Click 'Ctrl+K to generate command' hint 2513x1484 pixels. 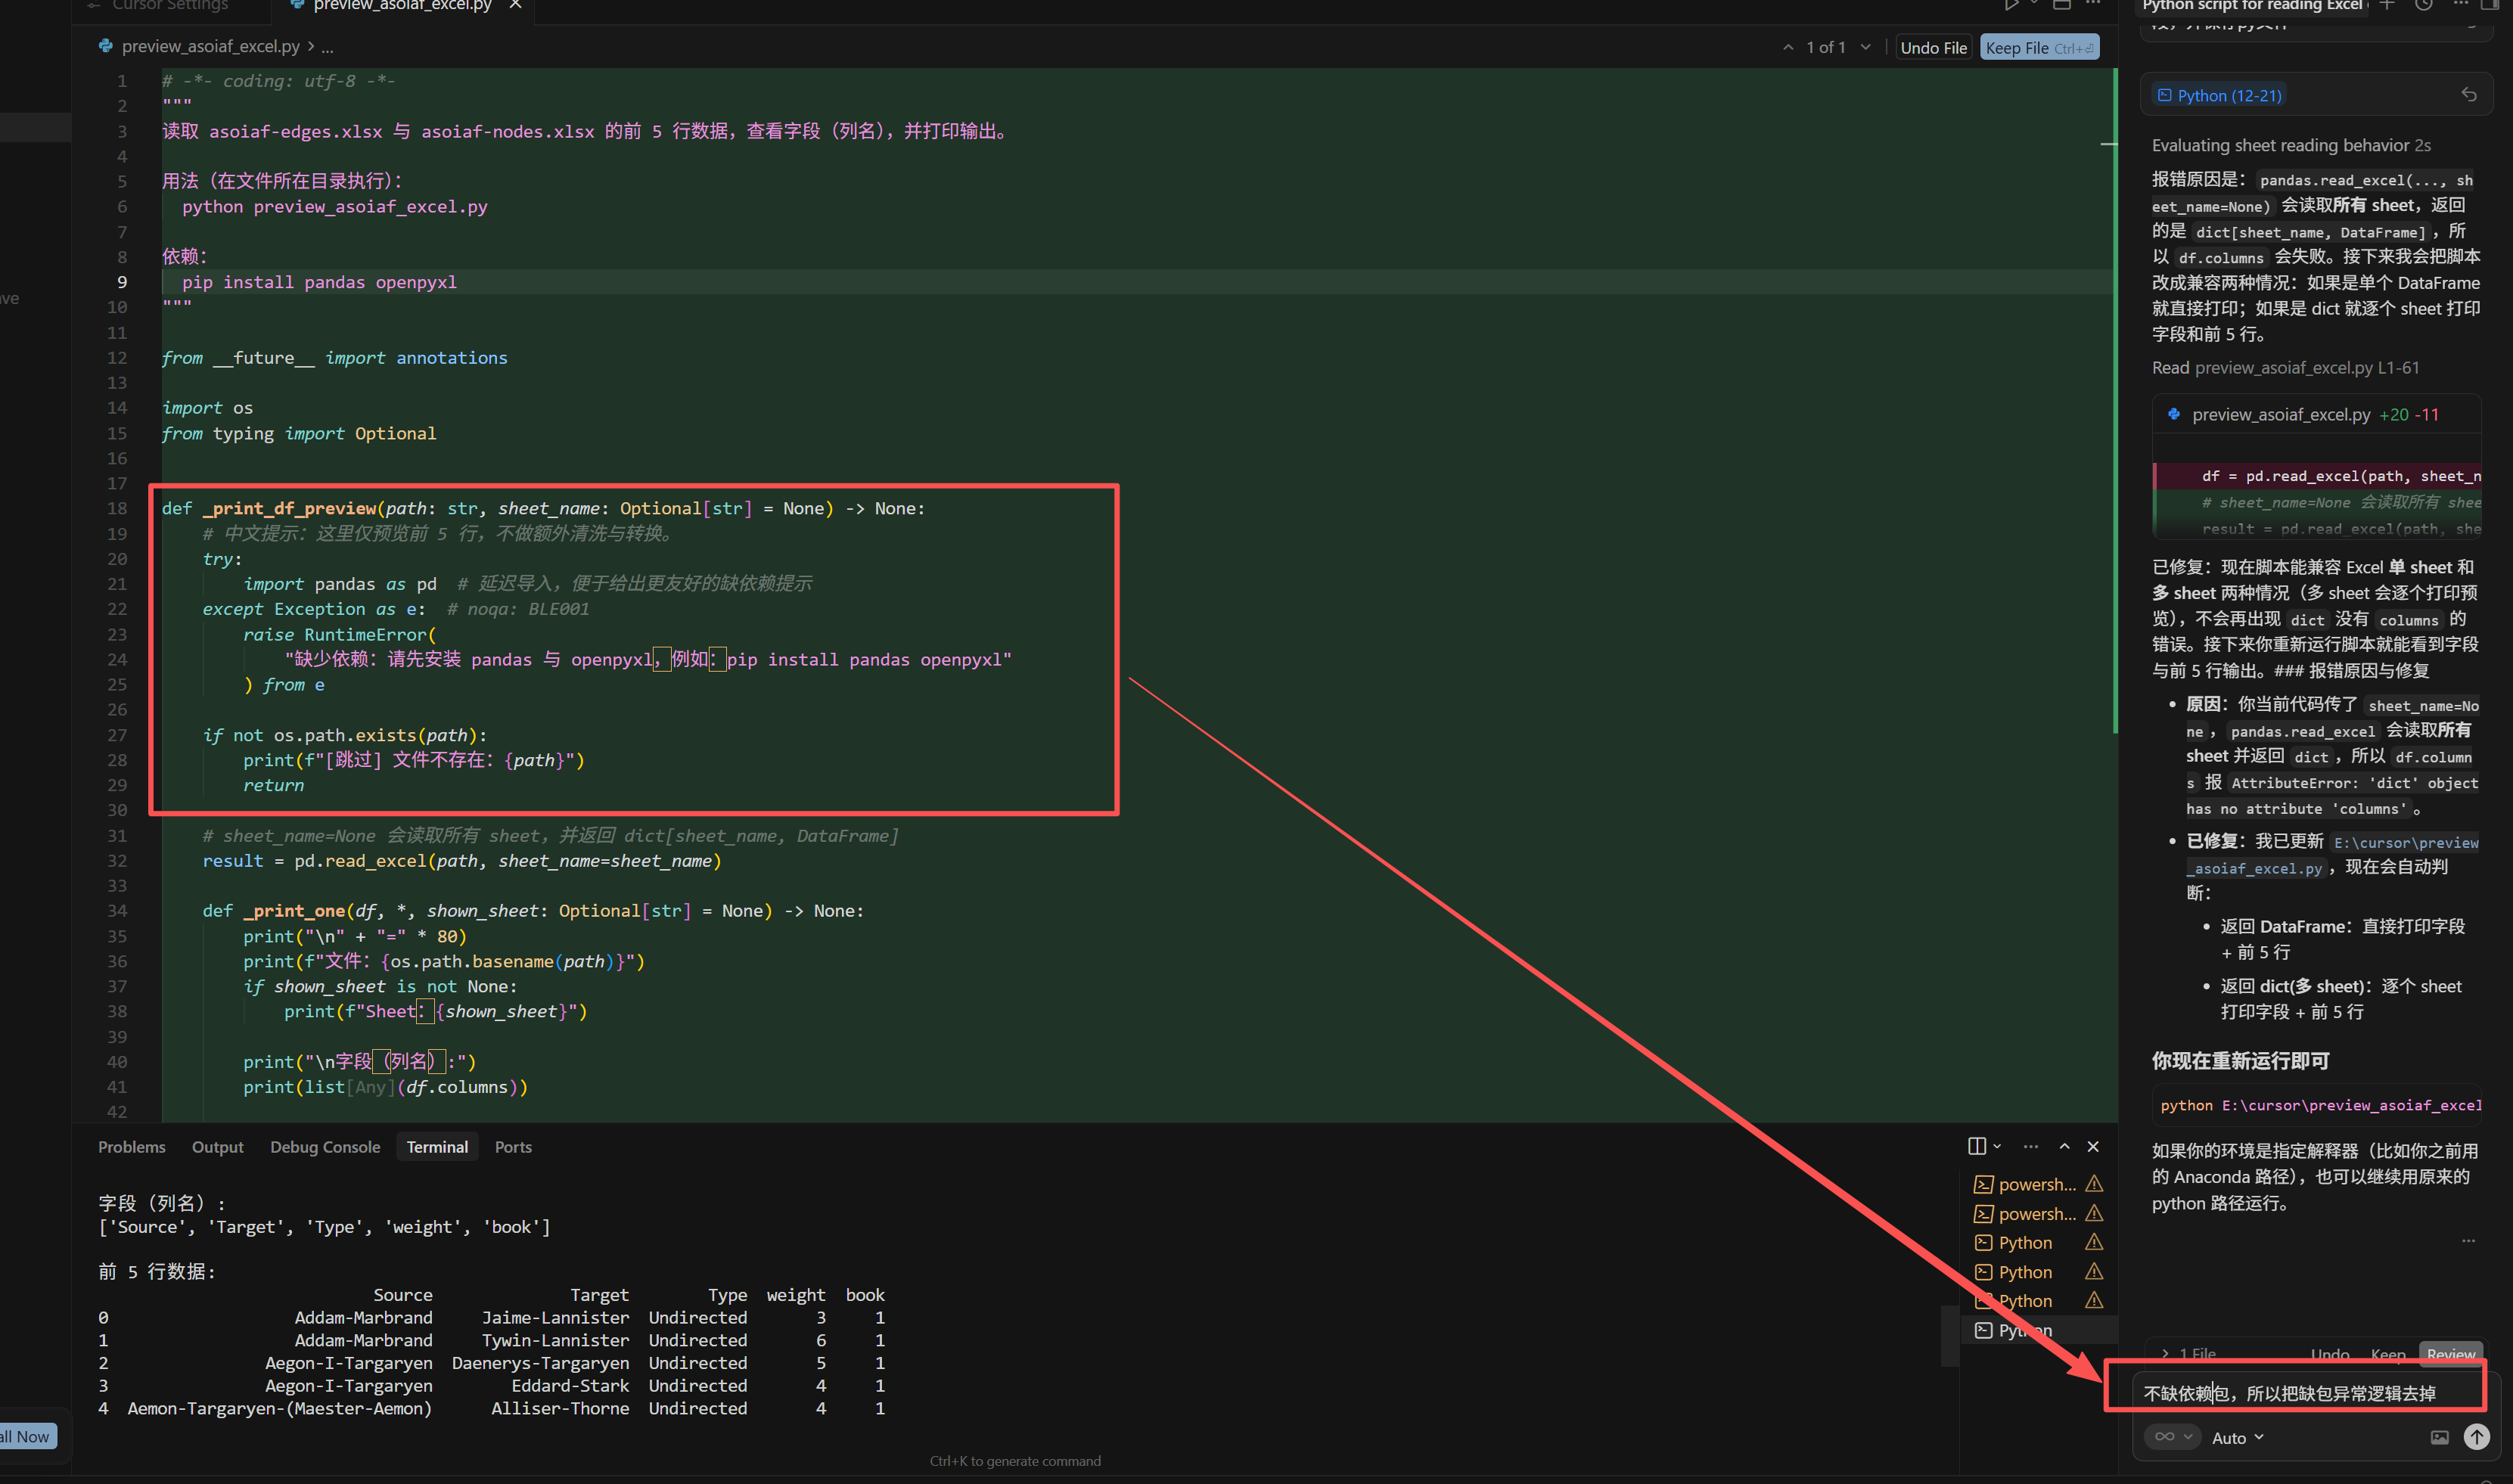tap(1015, 1461)
